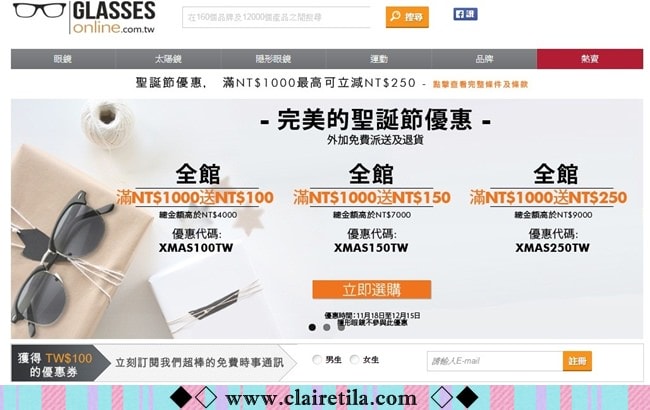The height and width of the screenshot is (410, 650).
Task: Select the first carousel dot
Action: pyautogui.click(x=312, y=327)
